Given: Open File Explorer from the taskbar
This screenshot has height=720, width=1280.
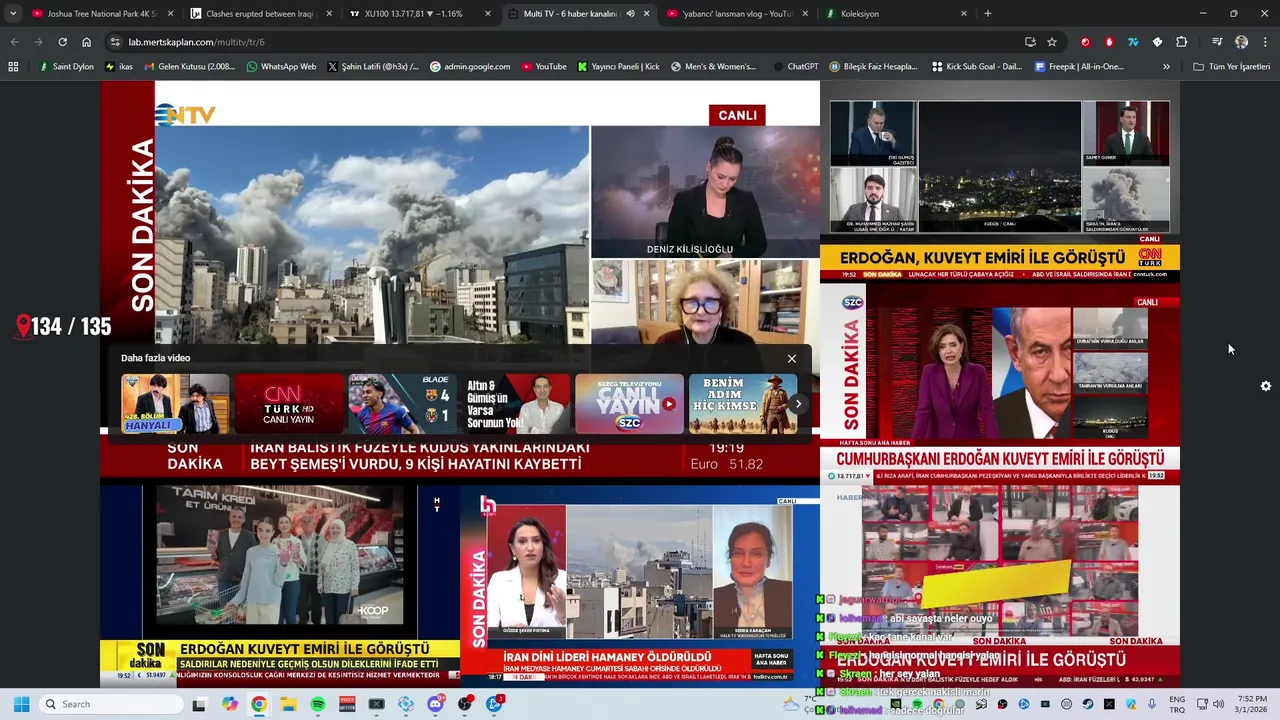Looking at the screenshot, I should click(x=288, y=704).
